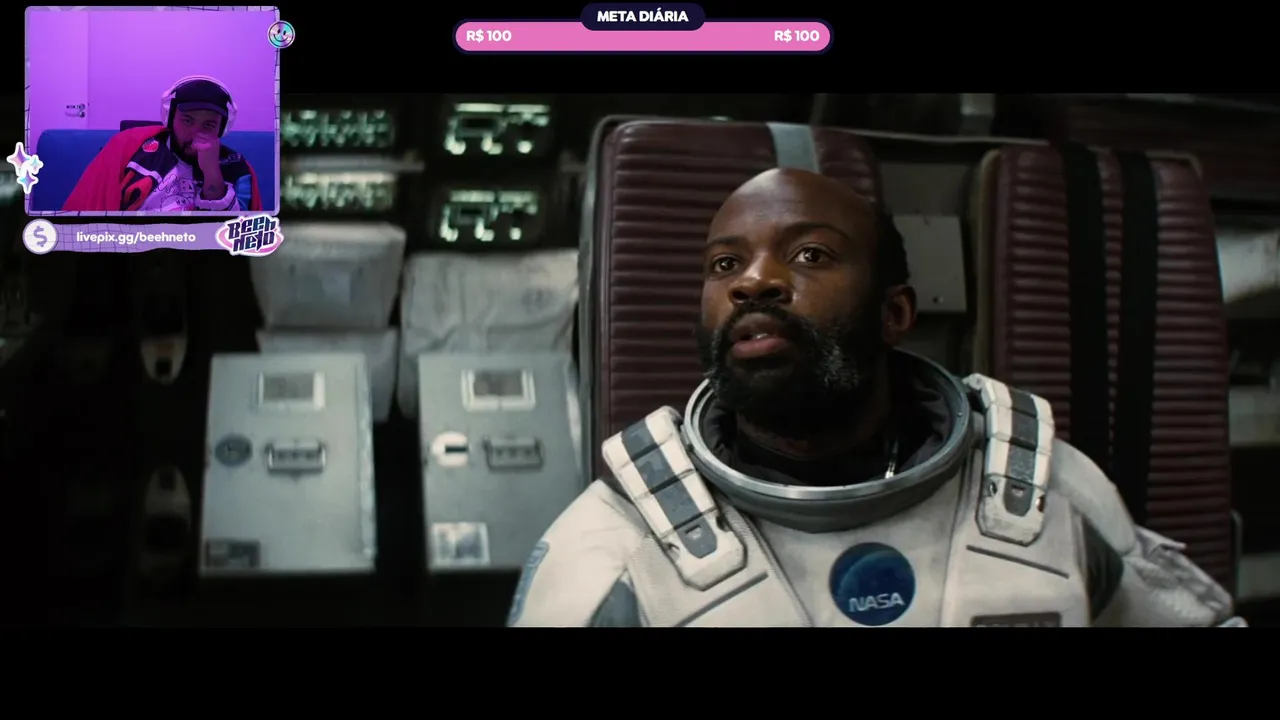The image size is (1280, 720).
Task: Open the livepix.gg/beehneto donation link
Action: point(135,237)
